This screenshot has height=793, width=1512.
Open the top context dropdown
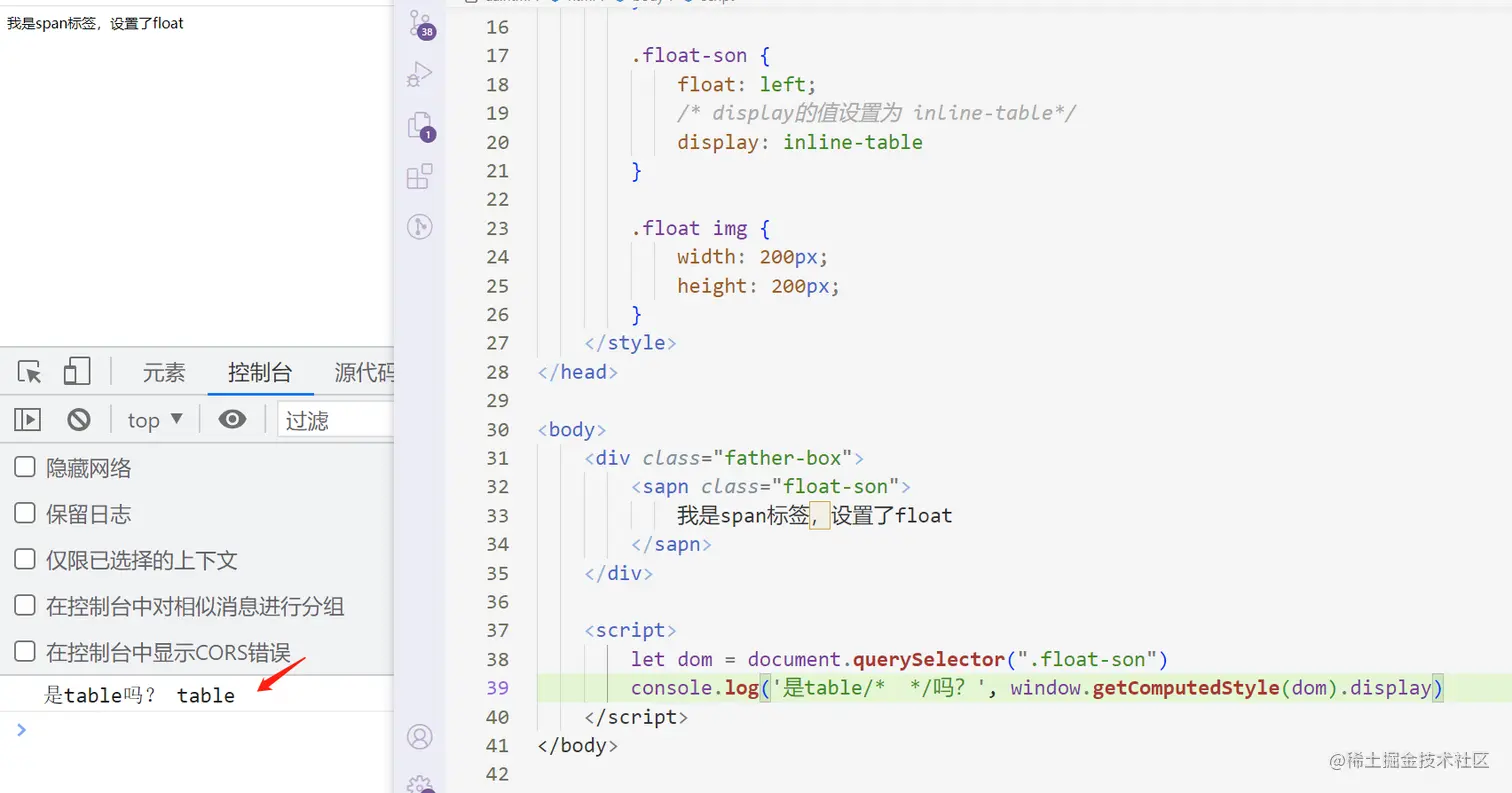(155, 420)
